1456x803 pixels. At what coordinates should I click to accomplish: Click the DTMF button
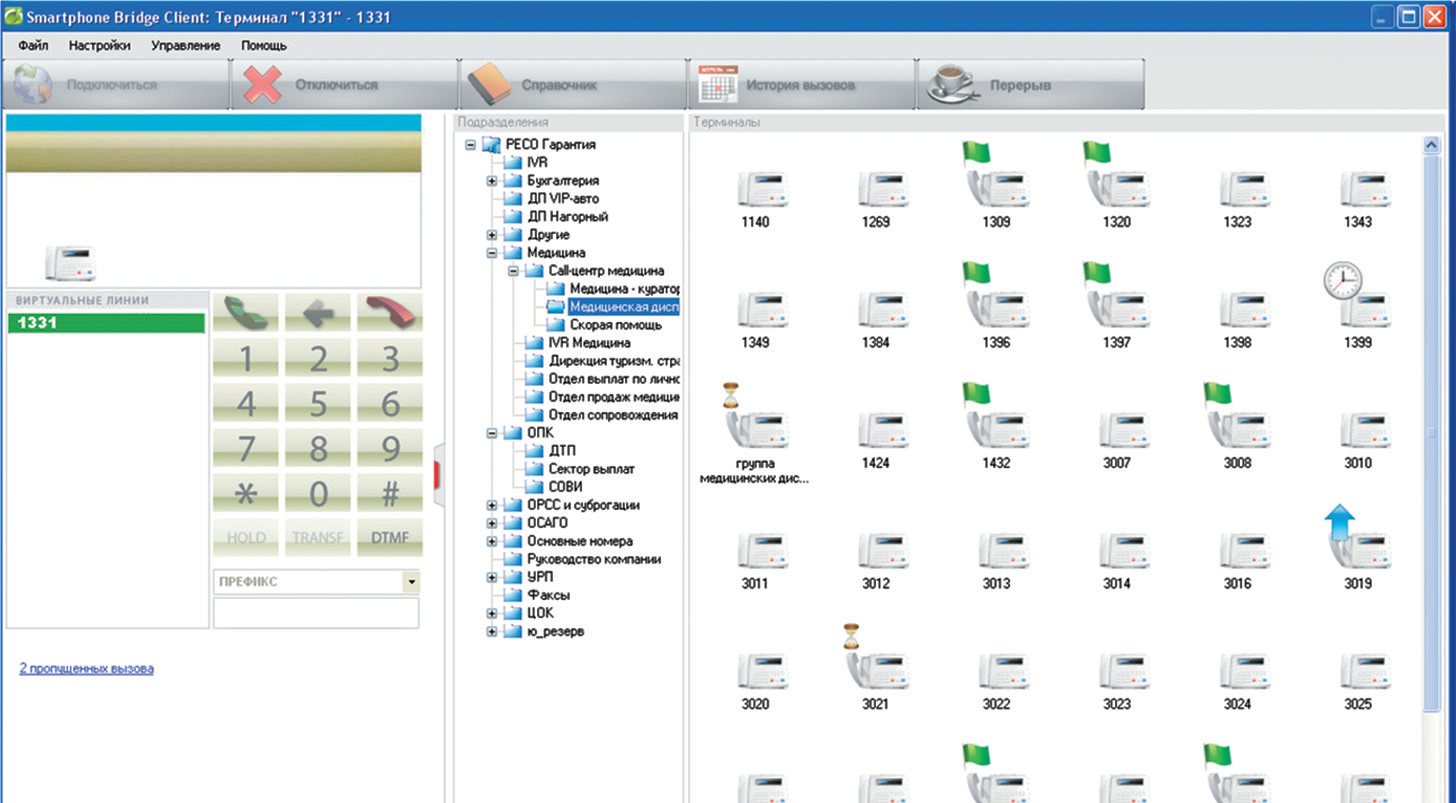(x=390, y=538)
